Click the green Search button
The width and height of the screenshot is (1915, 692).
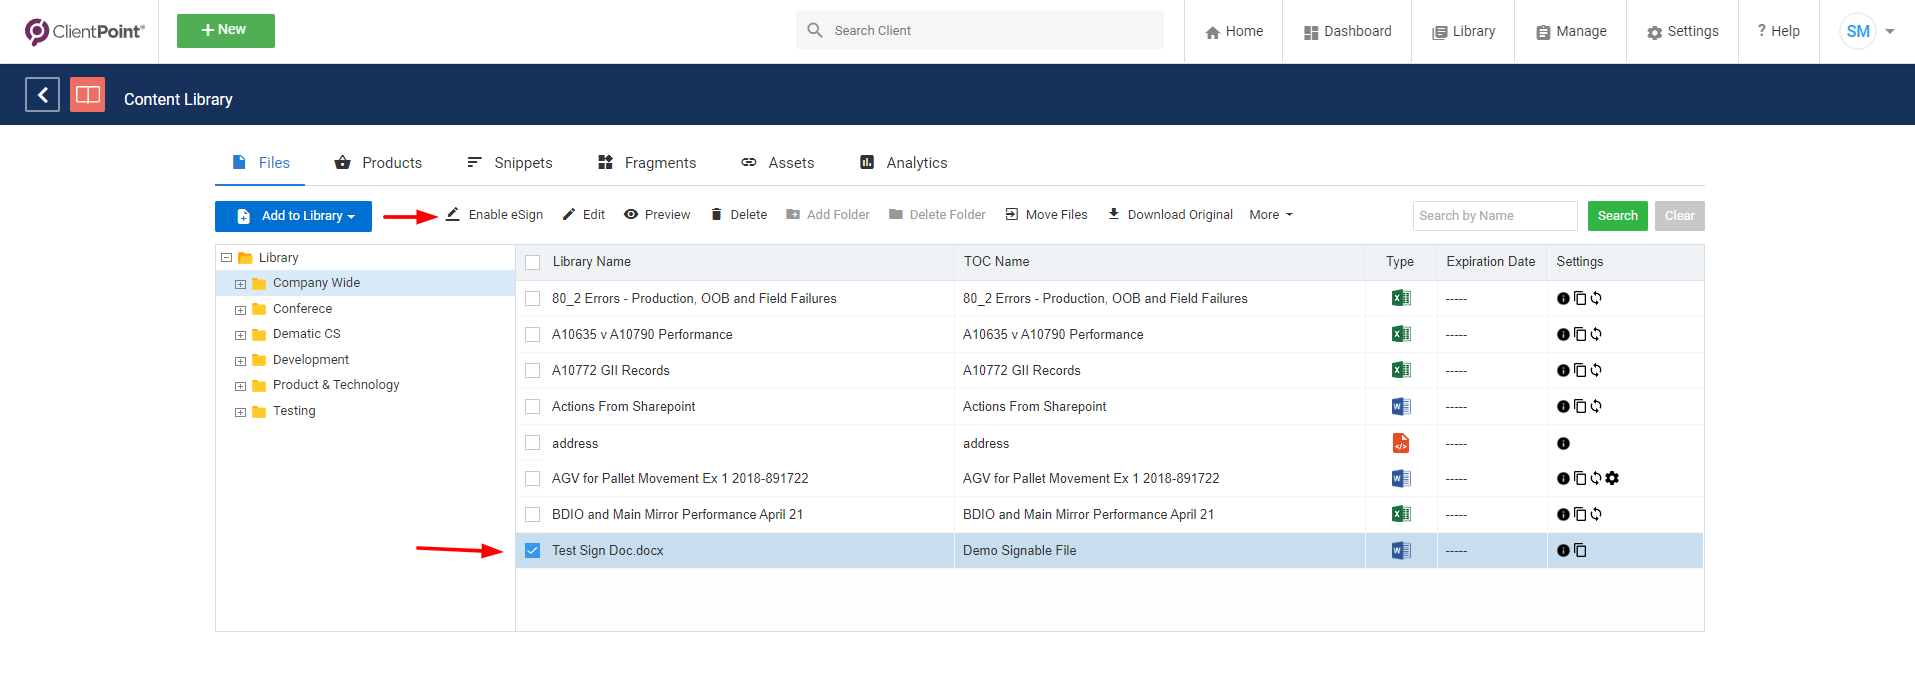coord(1617,216)
